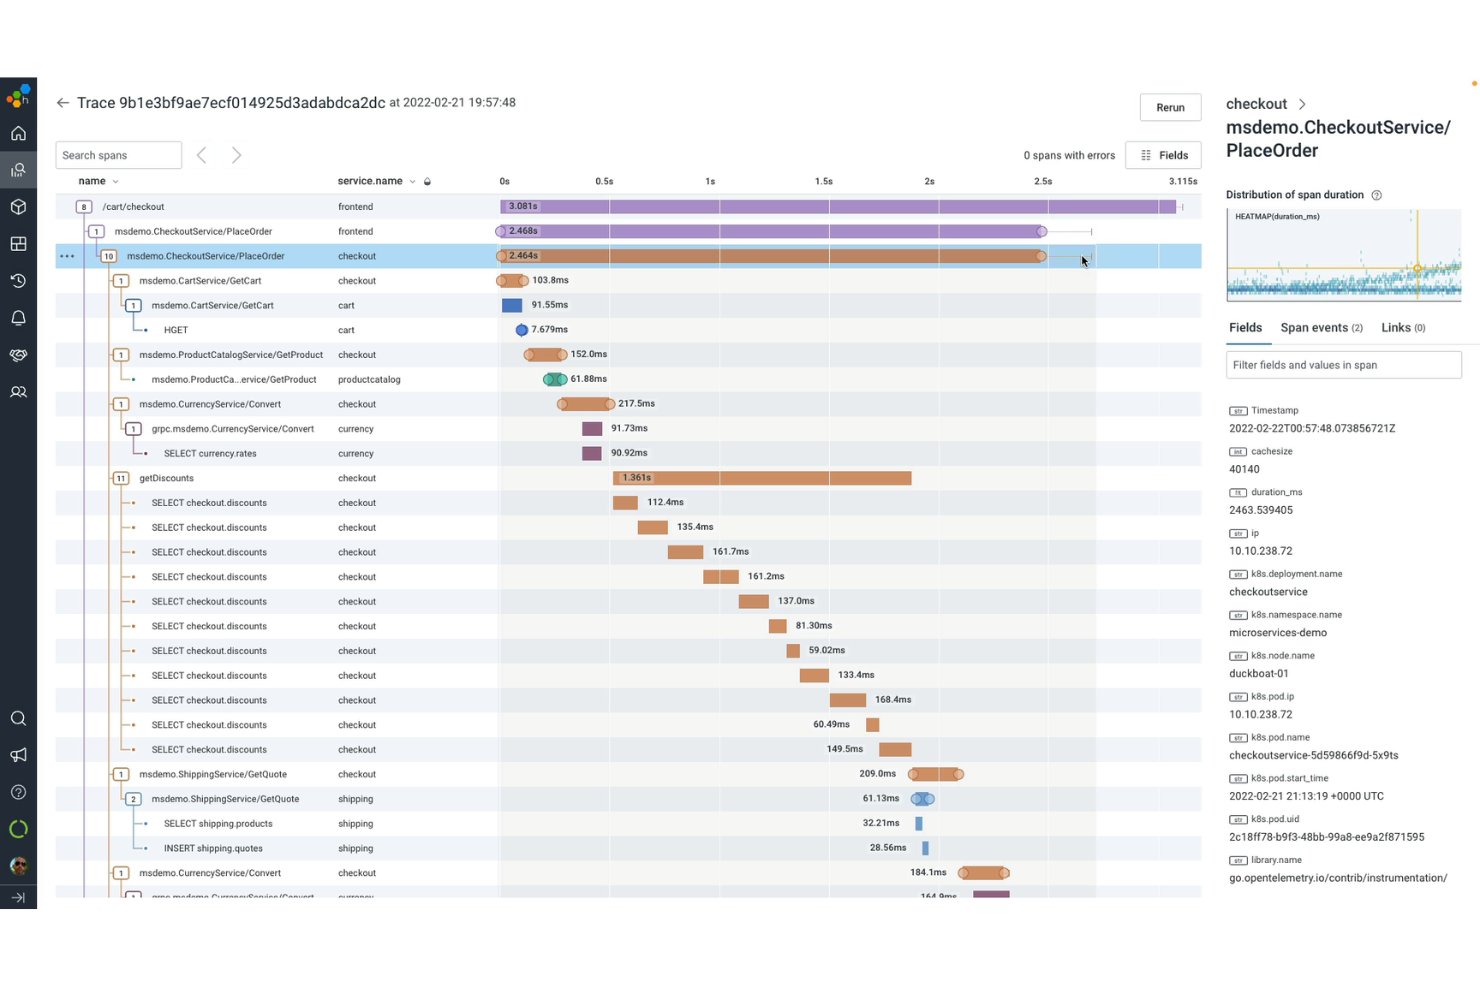Viewport: 1480px width, 987px height.
Task: Select the Datasets cube icon in the sidebar
Action: pyautogui.click(x=18, y=207)
